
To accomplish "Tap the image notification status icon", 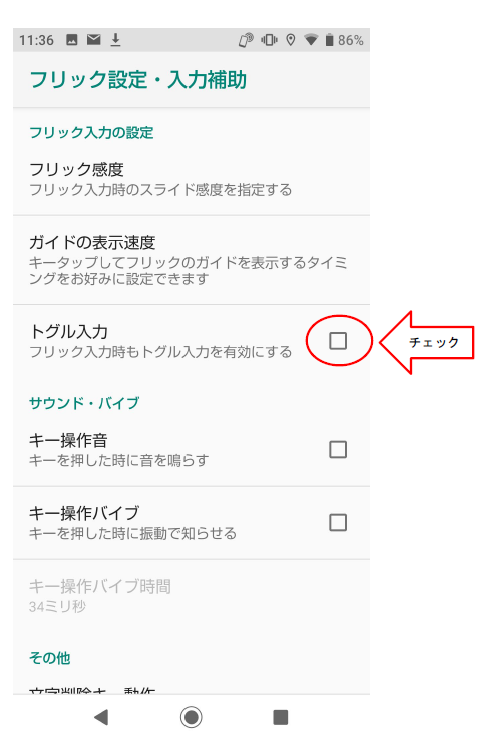I will [x=72, y=40].
